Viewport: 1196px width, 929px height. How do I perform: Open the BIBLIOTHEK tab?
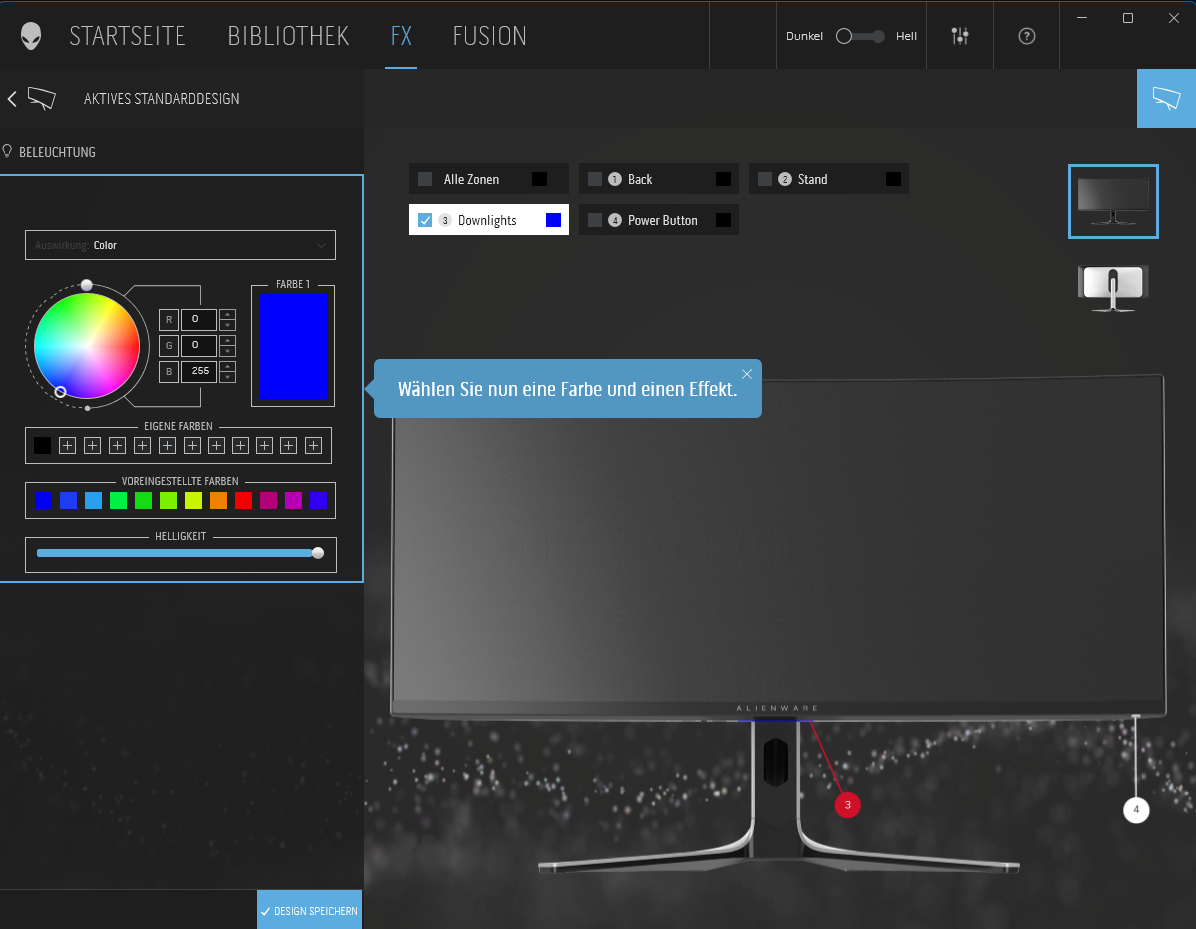(x=288, y=36)
